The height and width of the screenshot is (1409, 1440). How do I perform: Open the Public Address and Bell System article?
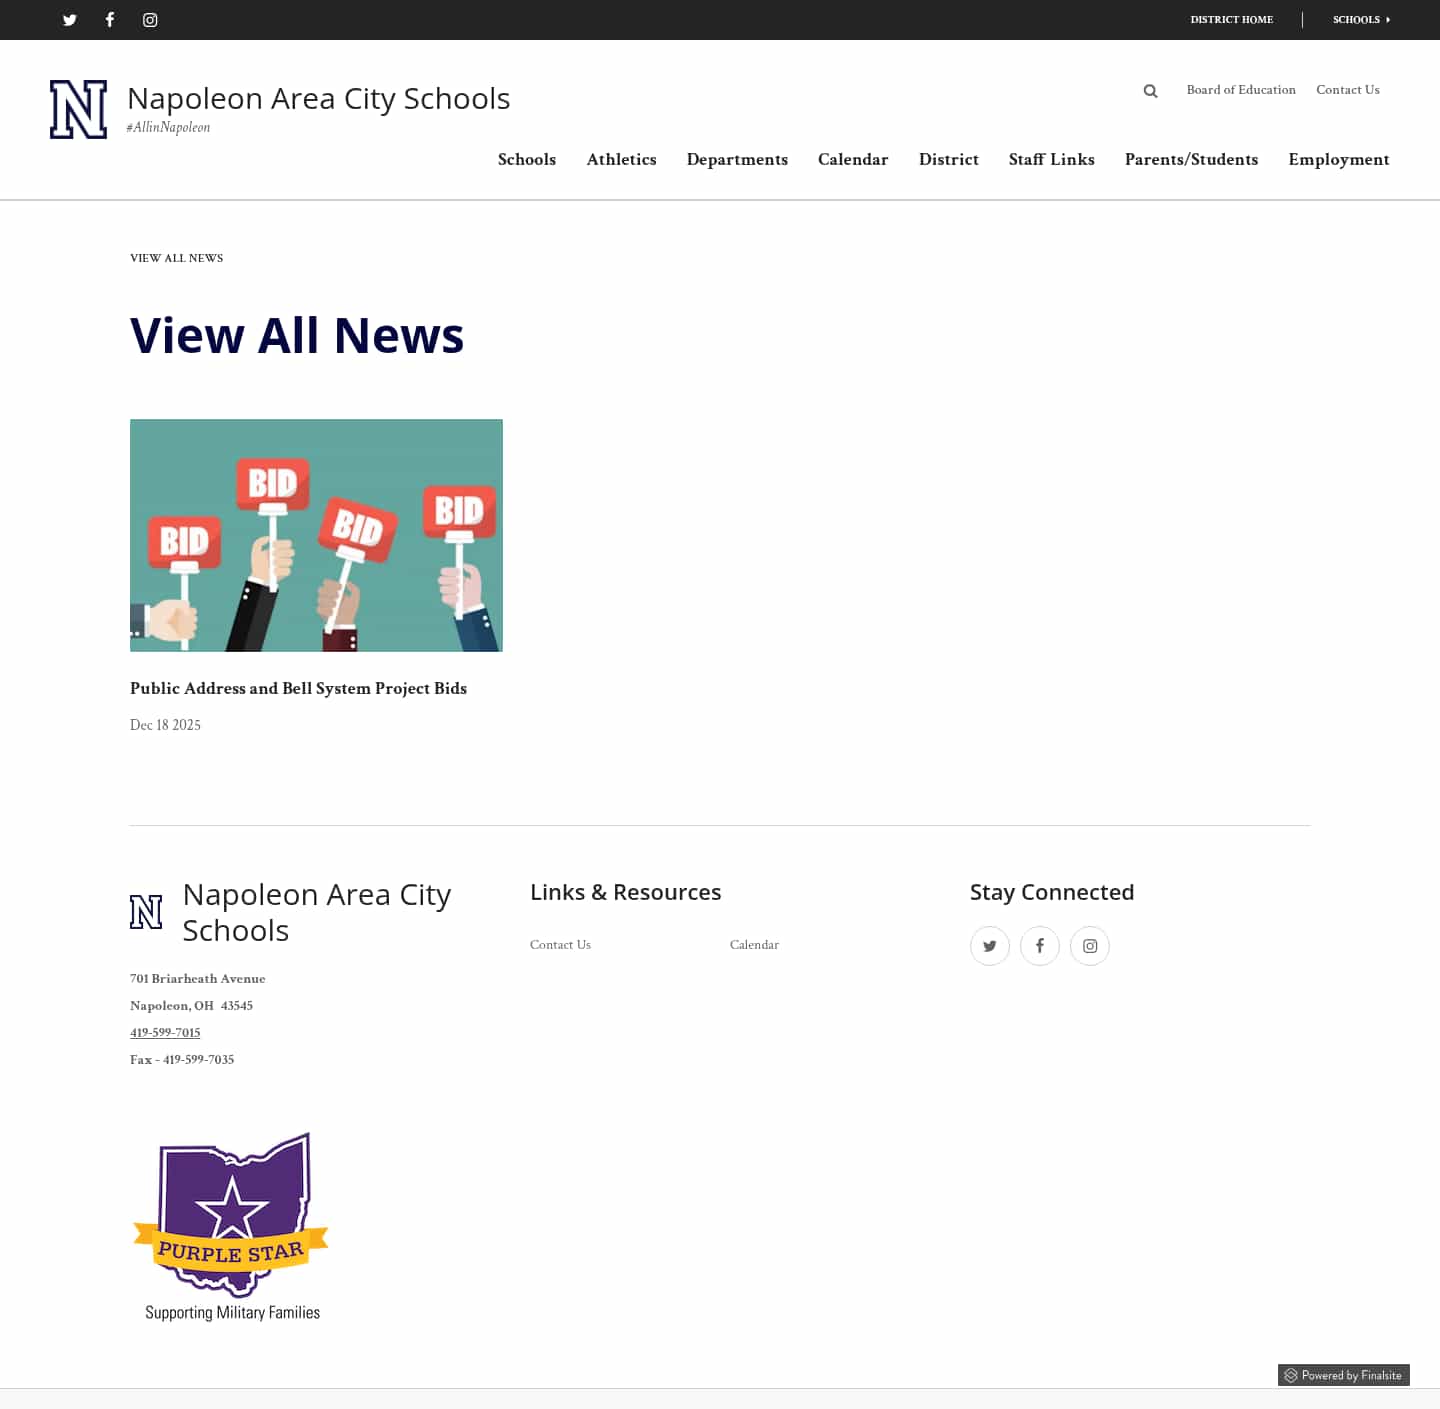click(298, 688)
